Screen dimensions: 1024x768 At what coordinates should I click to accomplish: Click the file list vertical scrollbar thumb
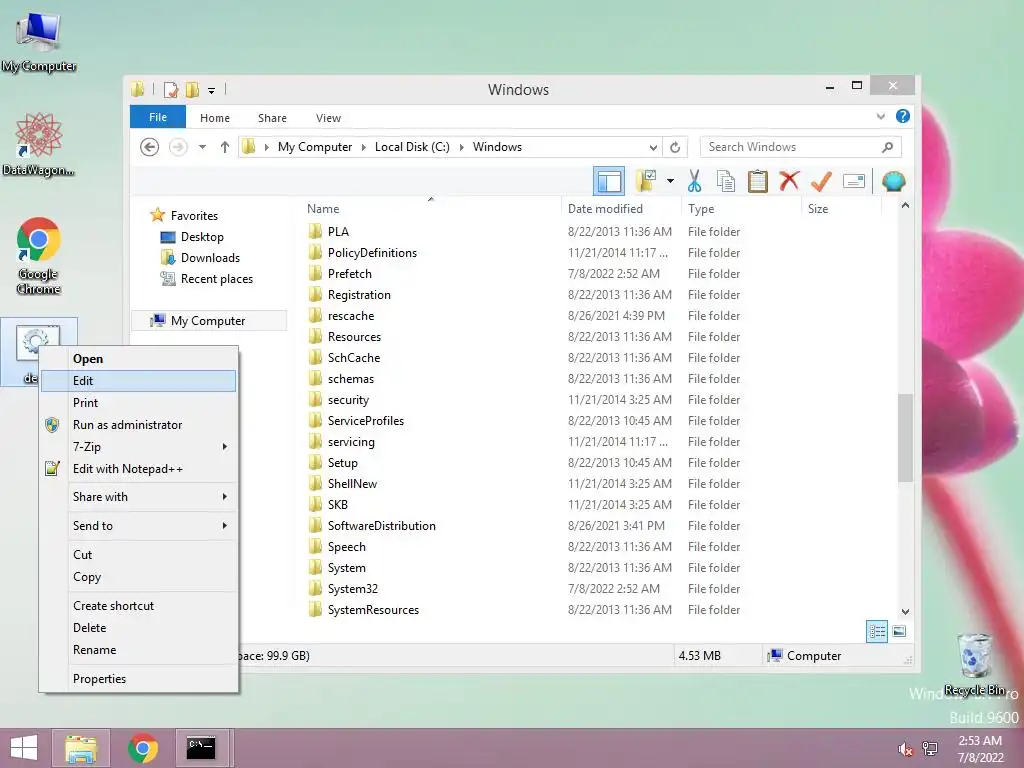905,438
